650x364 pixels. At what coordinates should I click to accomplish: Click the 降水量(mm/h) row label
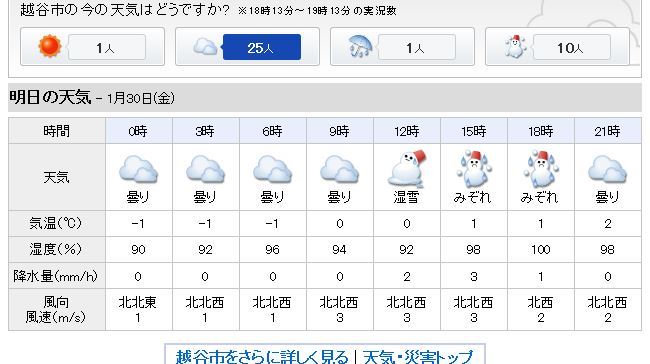56,276
